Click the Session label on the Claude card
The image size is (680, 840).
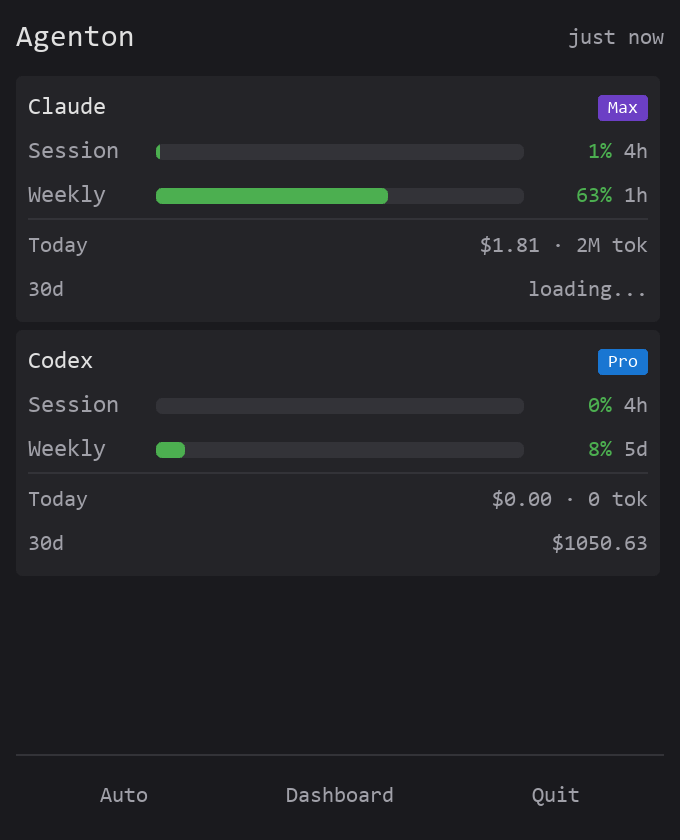pyautogui.click(x=73, y=151)
